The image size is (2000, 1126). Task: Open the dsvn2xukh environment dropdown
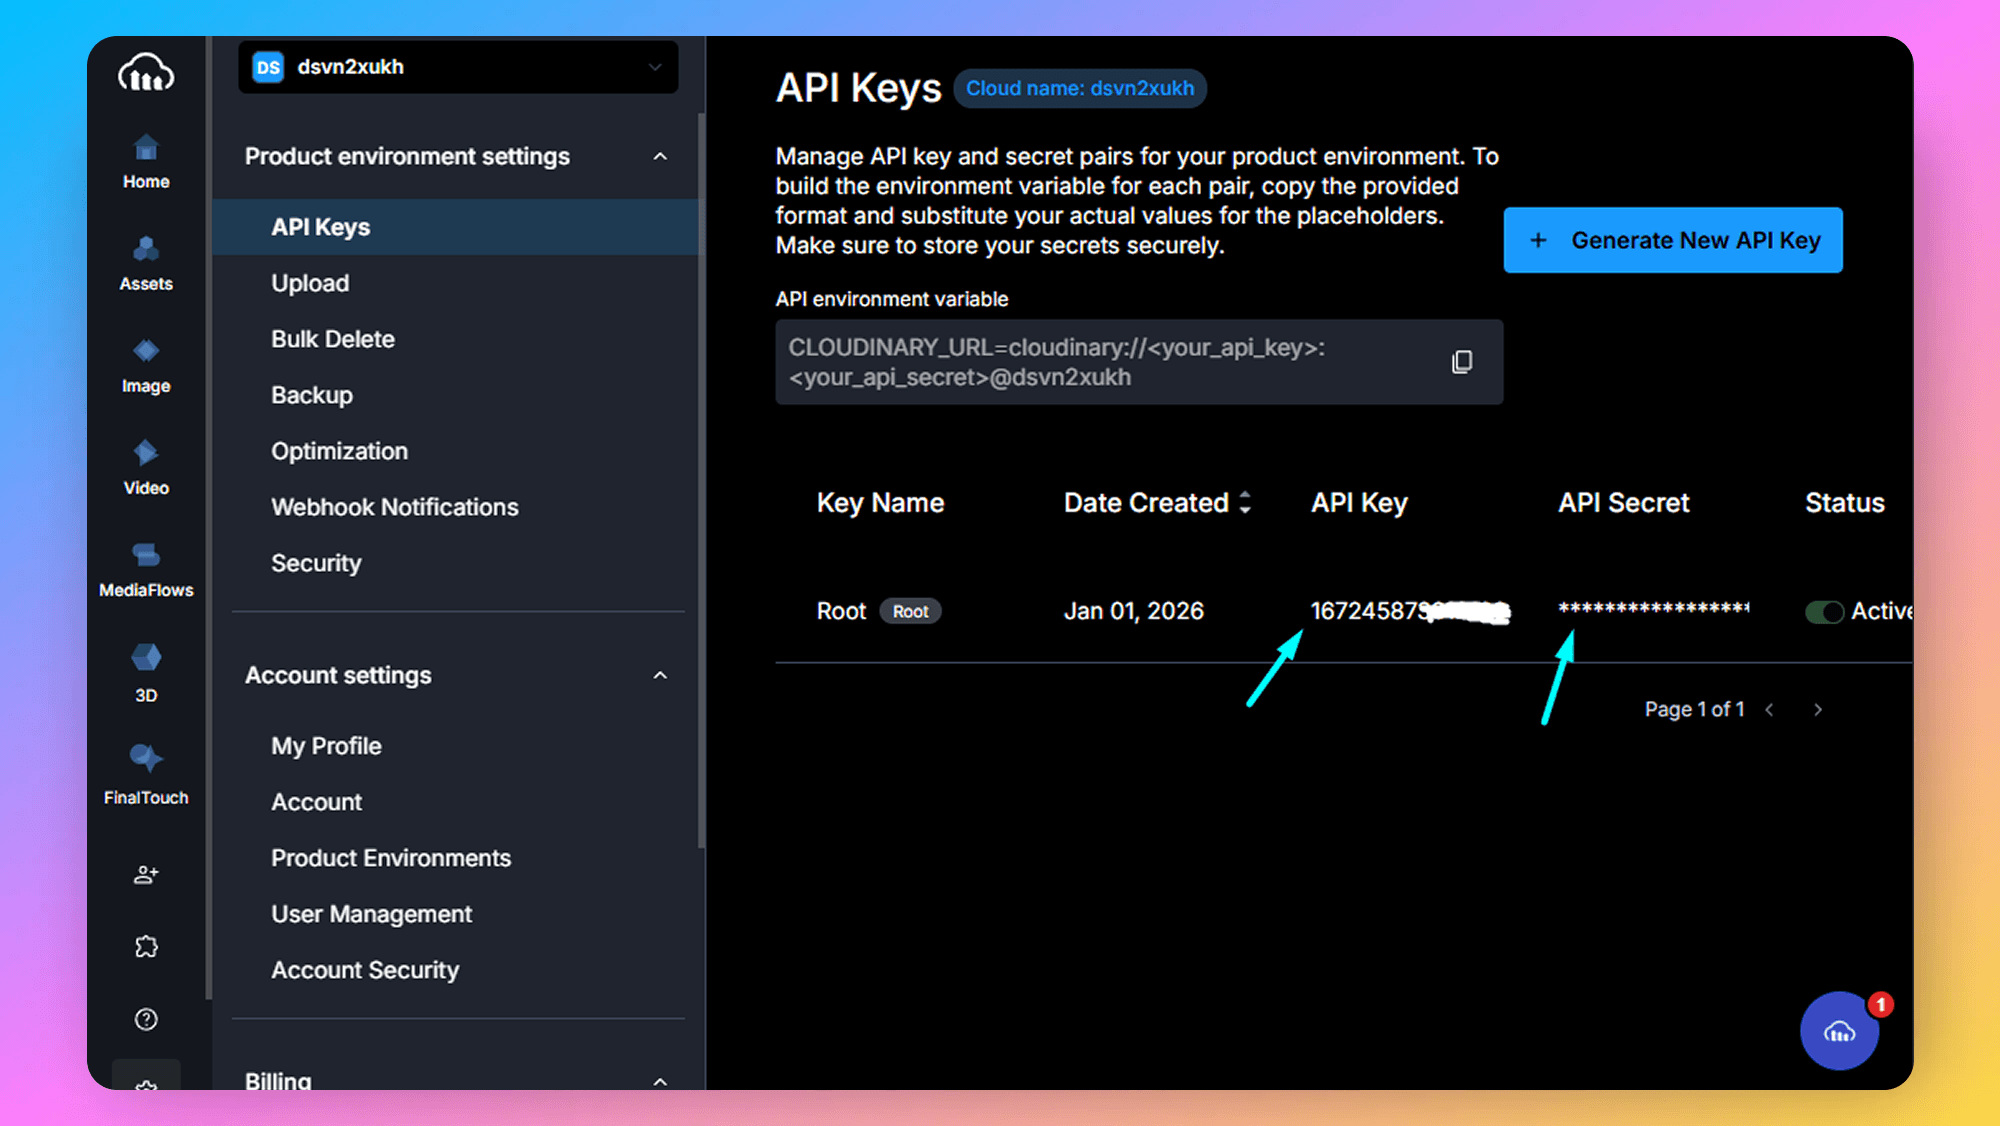tap(458, 67)
